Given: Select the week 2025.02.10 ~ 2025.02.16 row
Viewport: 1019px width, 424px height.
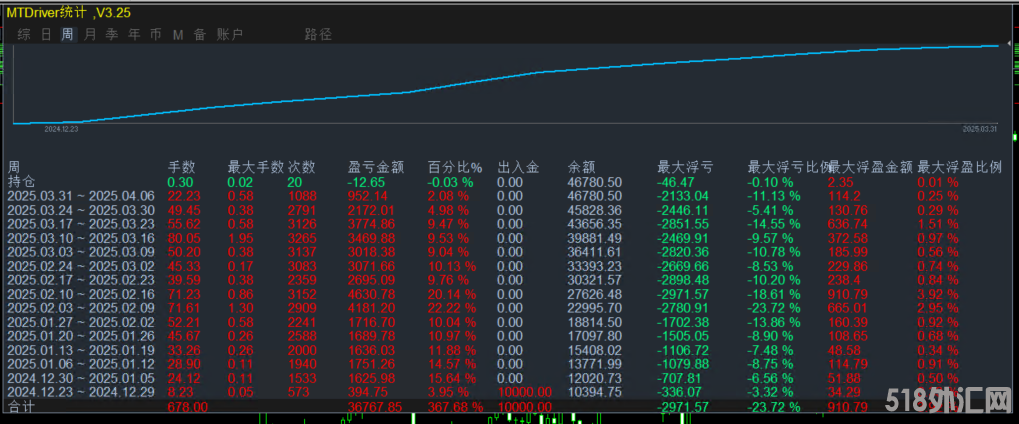Looking at the screenshot, I should click(509, 294).
